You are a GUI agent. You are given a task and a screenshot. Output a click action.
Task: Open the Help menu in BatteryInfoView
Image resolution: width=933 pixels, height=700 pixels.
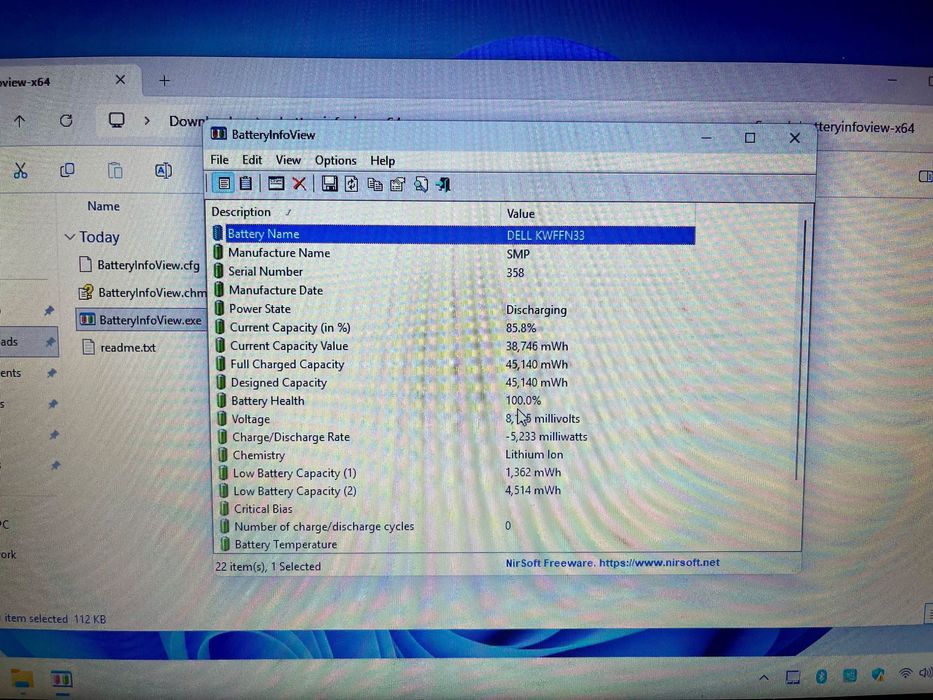click(382, 161)
